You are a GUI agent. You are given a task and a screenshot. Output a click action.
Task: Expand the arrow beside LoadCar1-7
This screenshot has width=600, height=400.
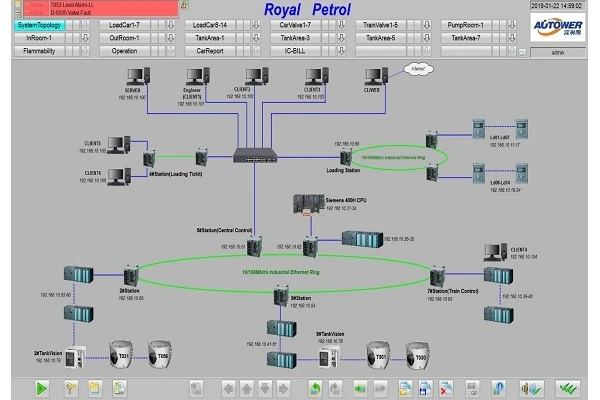(x=171, y=25)
